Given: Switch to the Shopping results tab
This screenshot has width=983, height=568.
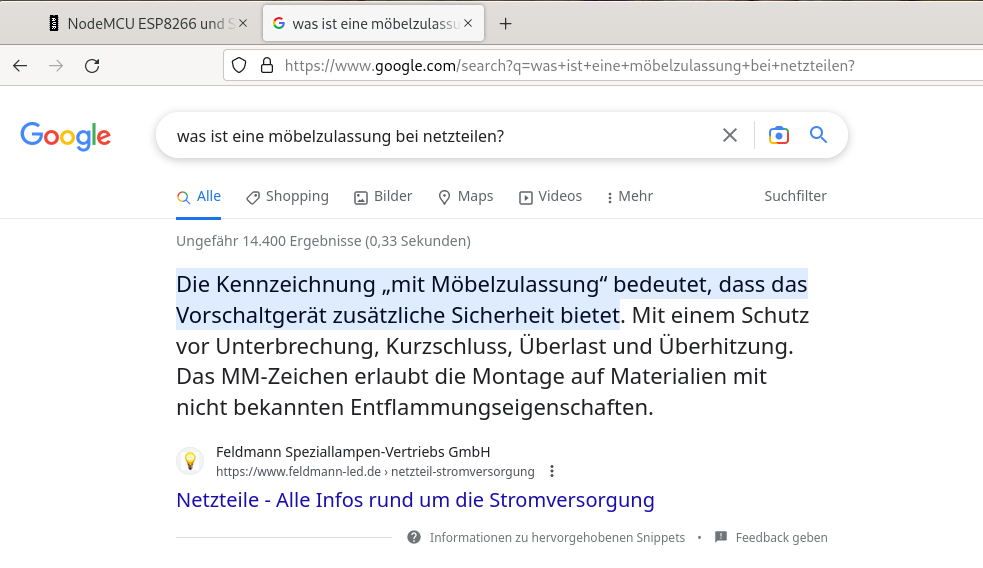Looking at the screenshot, I should coord(287,197).
